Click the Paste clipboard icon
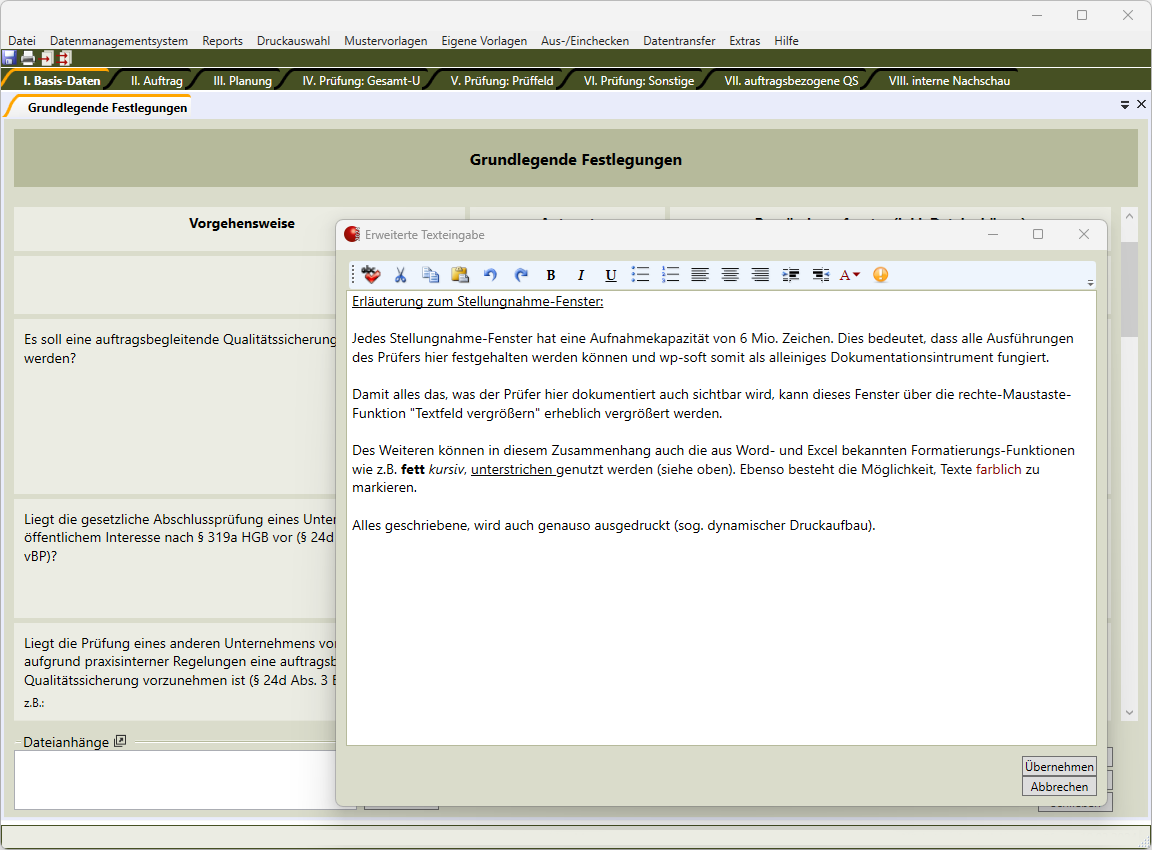 click(460, 275)
